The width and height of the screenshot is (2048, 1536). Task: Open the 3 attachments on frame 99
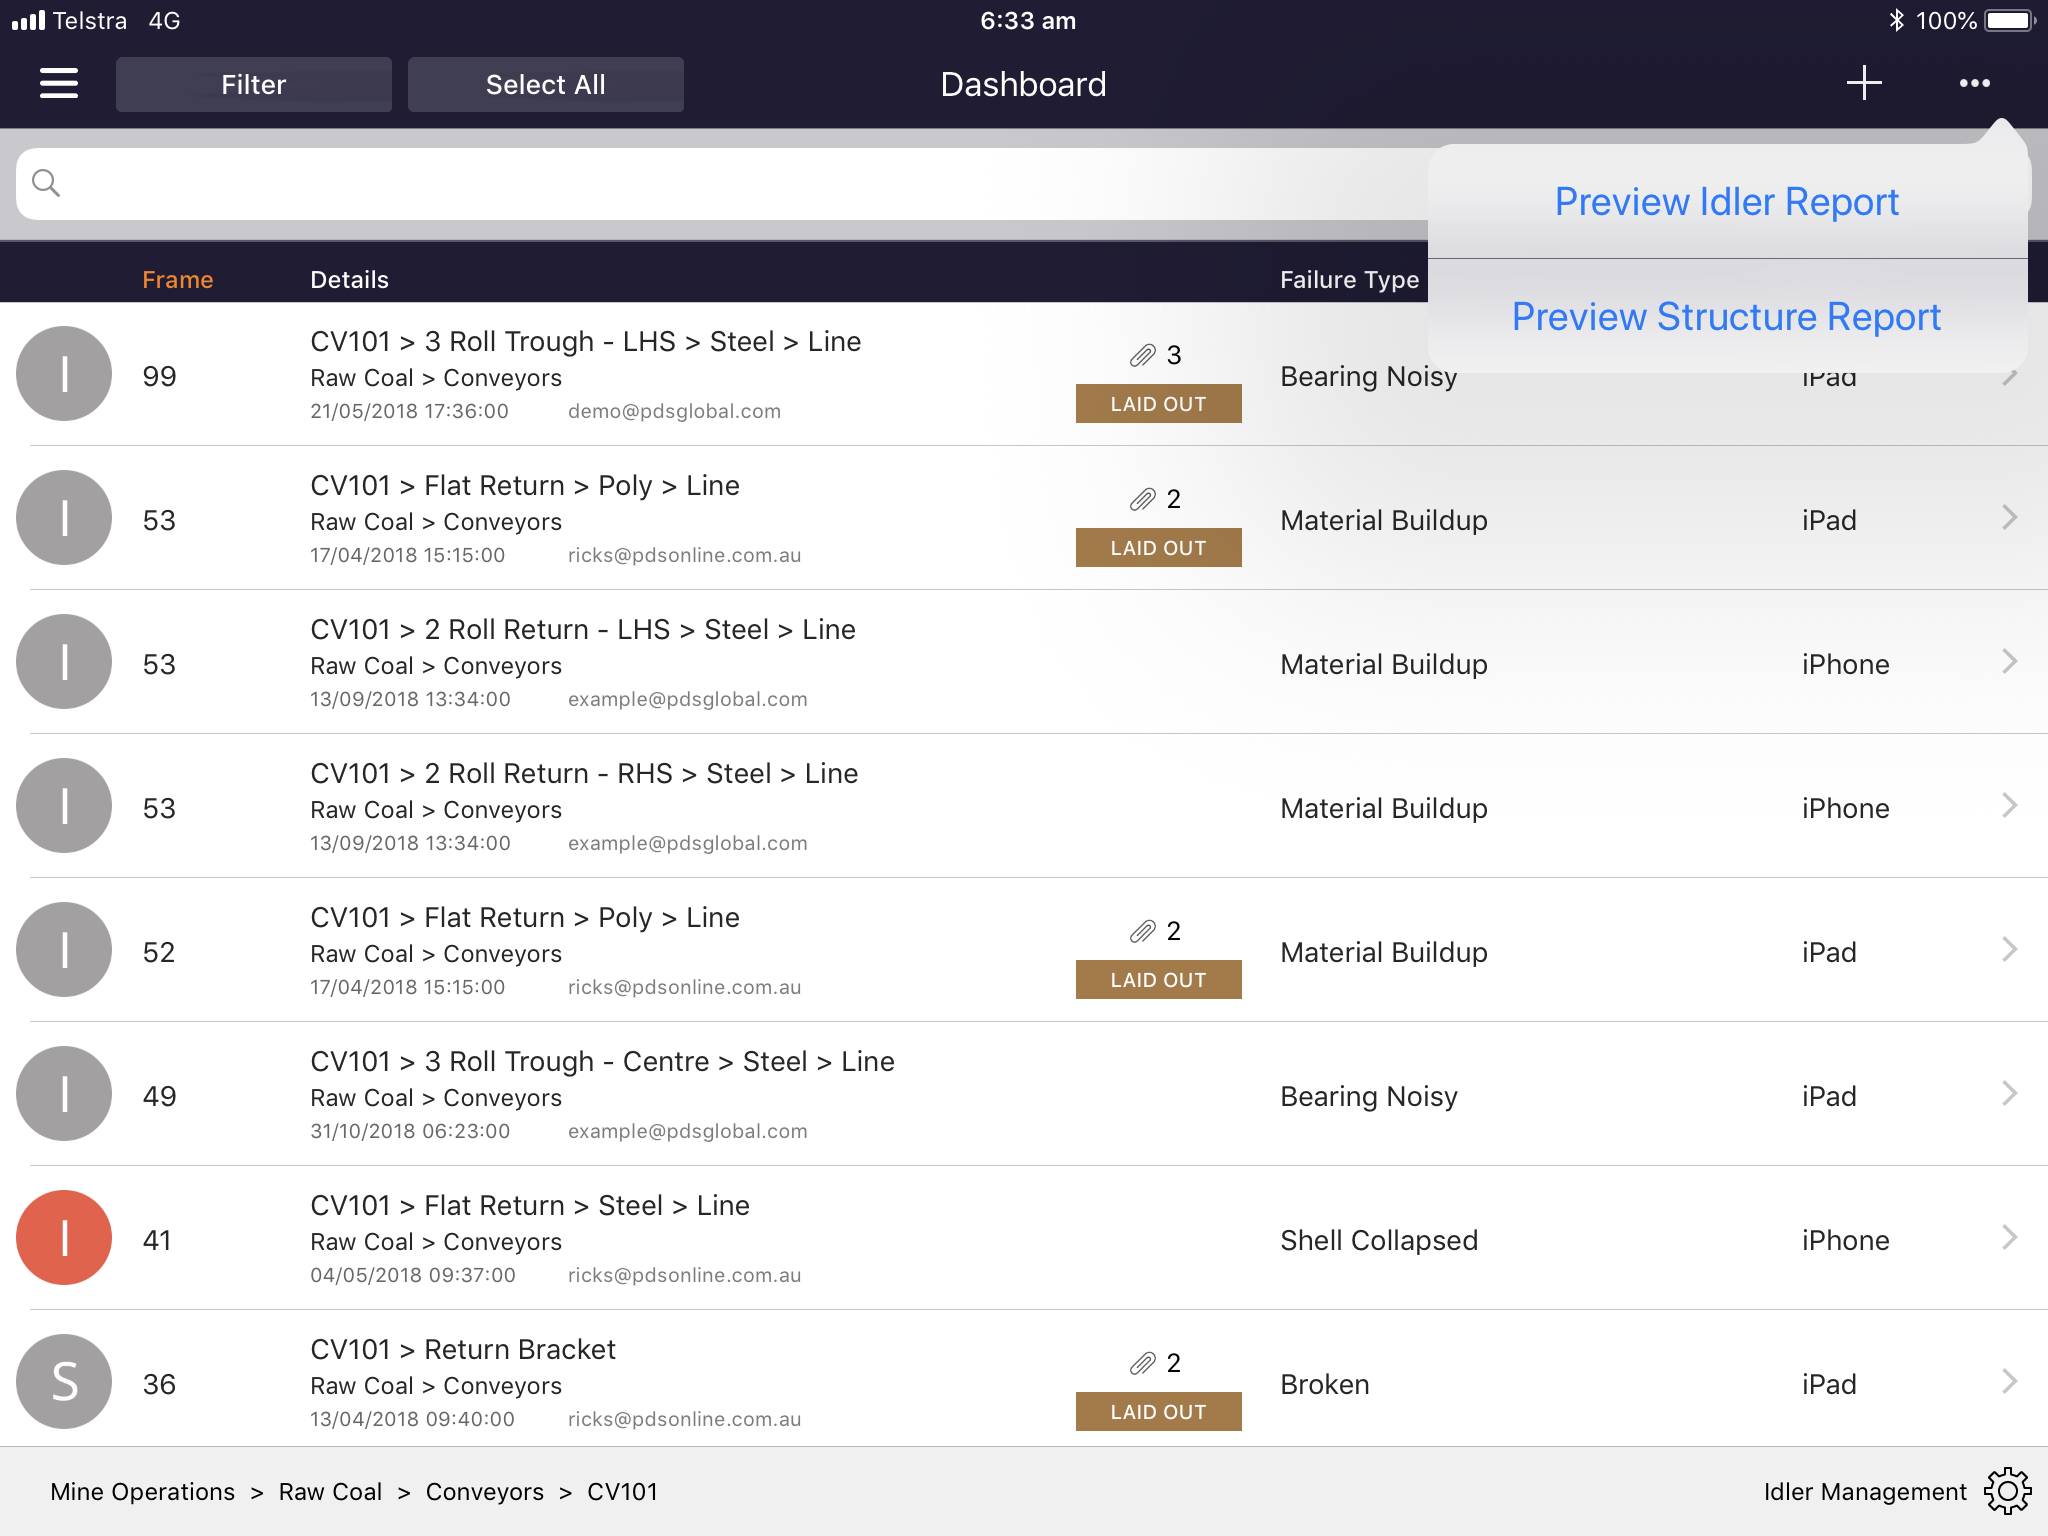point(1156,355)
